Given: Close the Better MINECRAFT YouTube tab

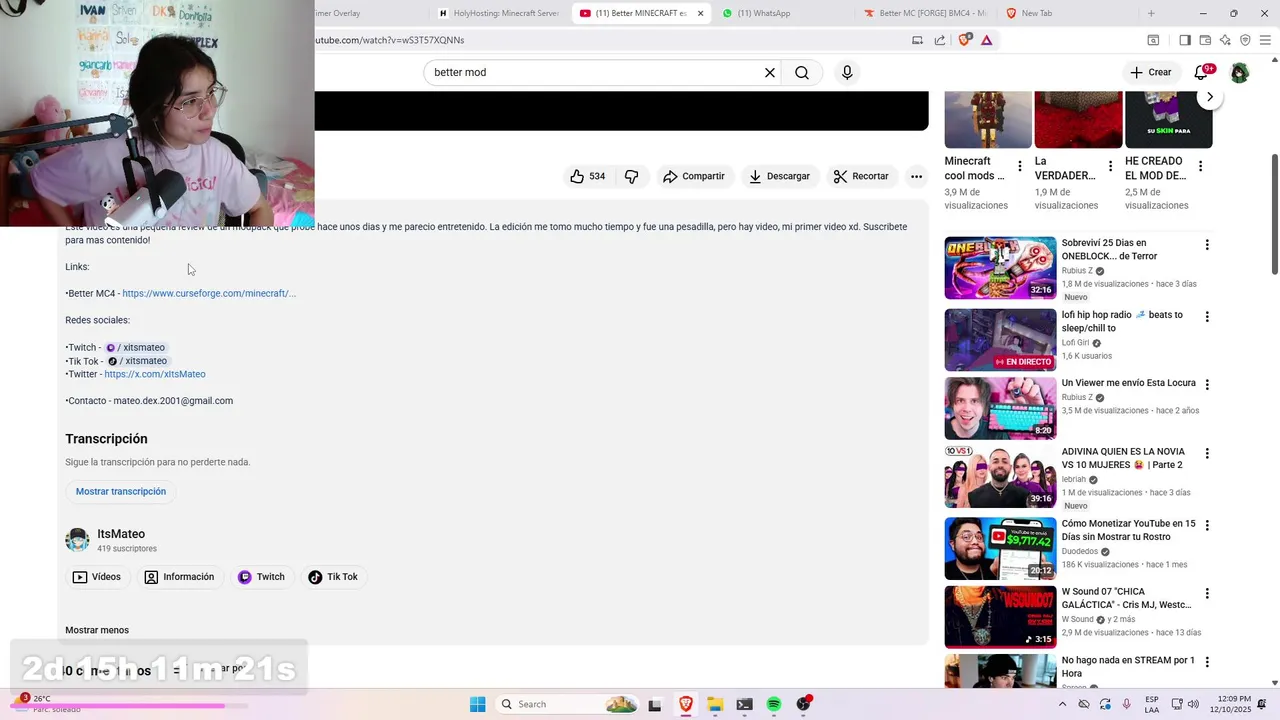Looking at the screenshot, I should (700, 13).
